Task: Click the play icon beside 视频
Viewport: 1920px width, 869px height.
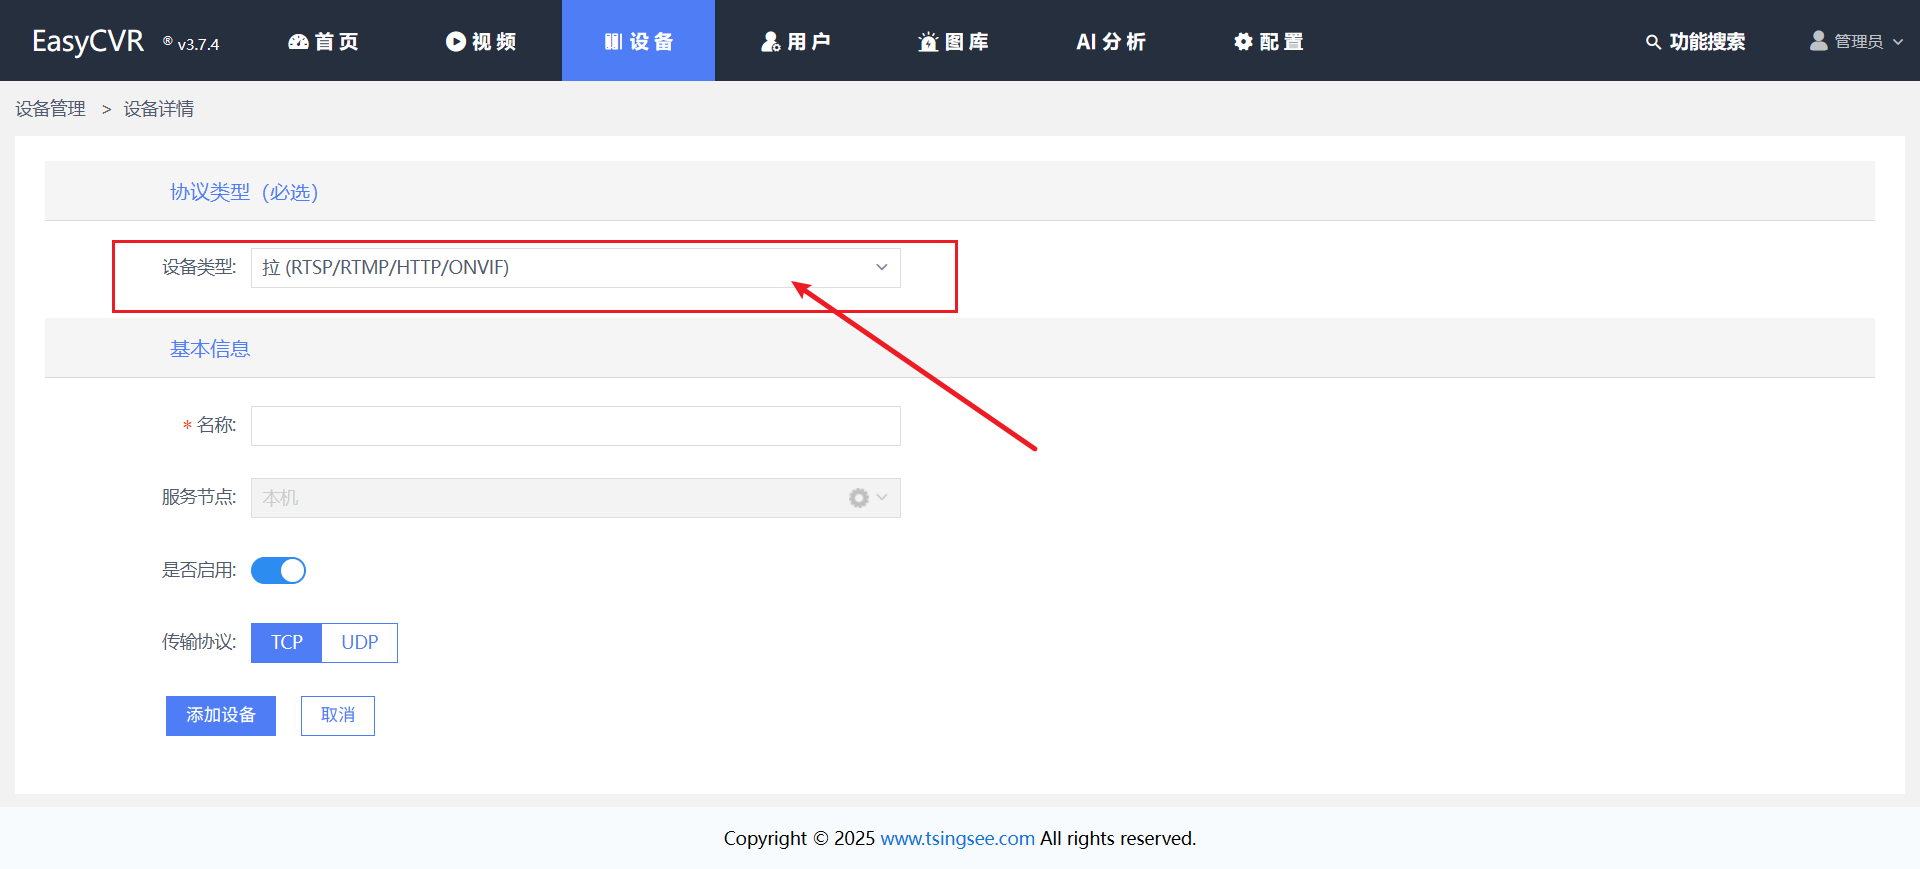Action: click(x=456, y=42)
